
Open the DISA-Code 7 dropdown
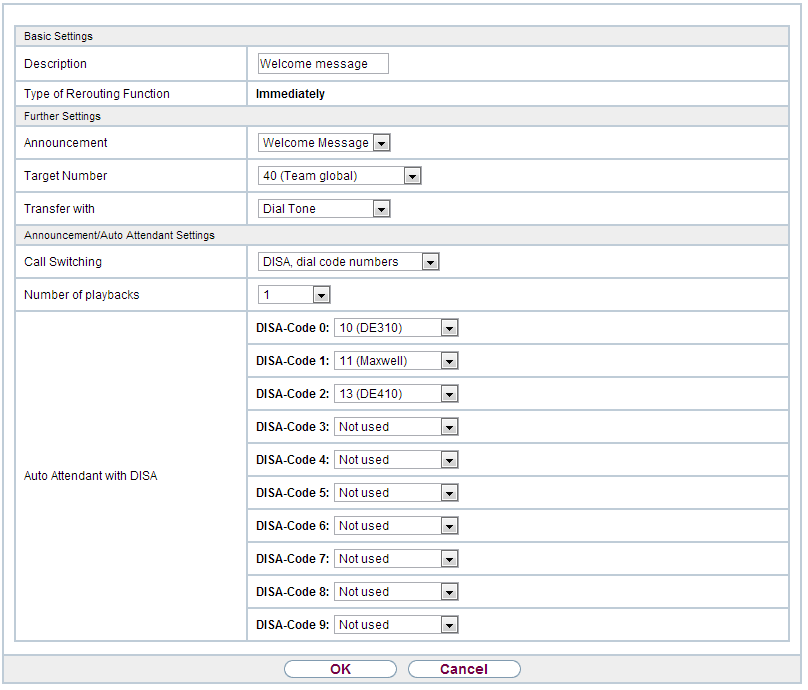point(396,559)
